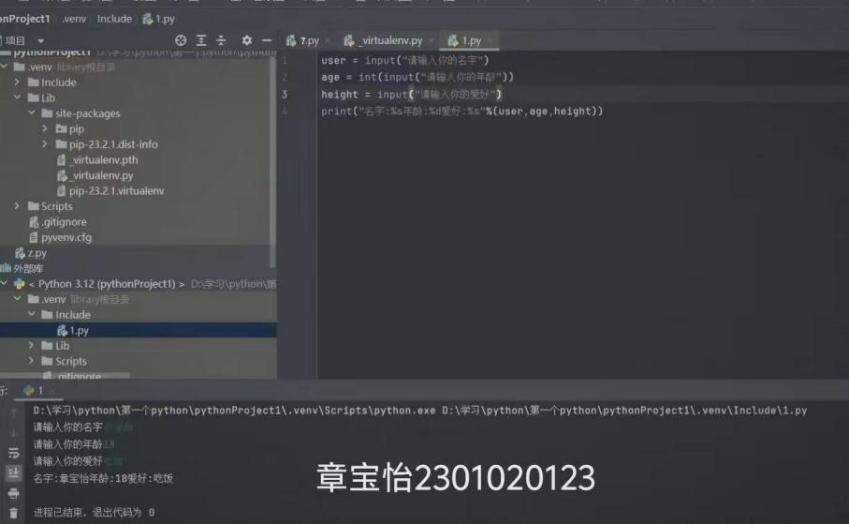Viewport: 849px width, 524px height.
Task: Collapse the Lib folder under .venv
Action: (18, 98)
